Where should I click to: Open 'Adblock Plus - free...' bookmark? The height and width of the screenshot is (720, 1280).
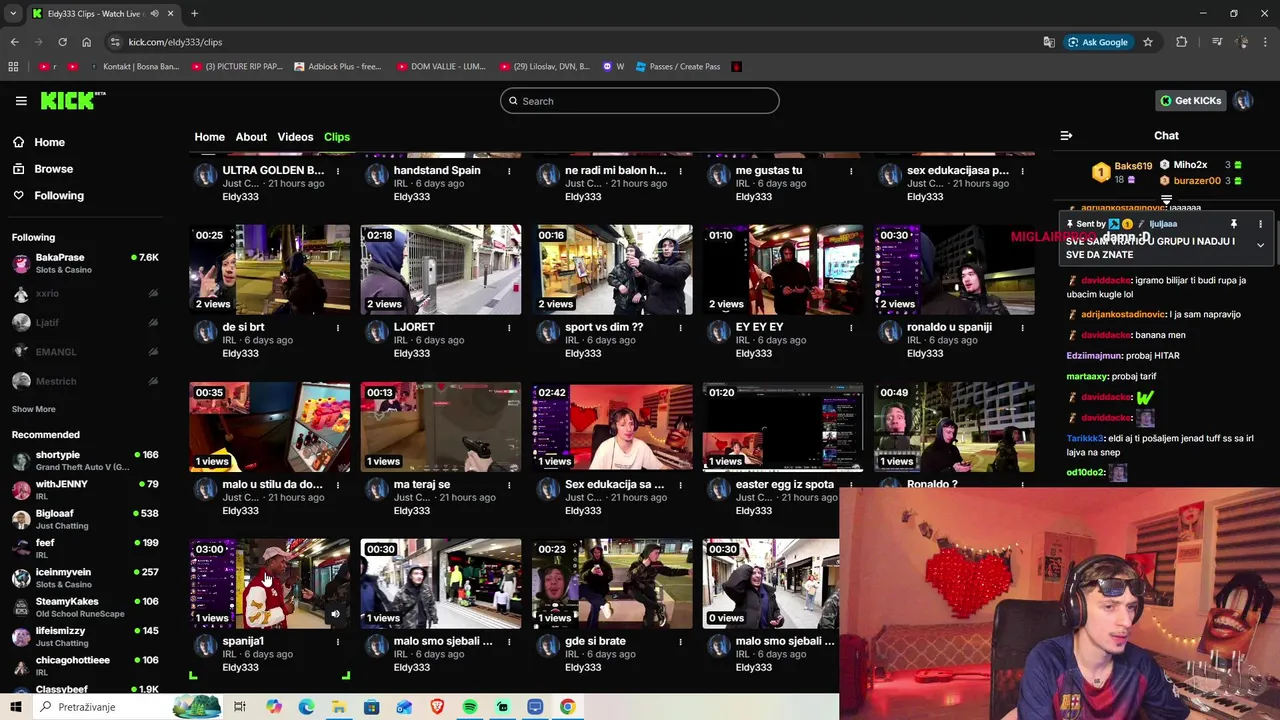pyautogui.click(x=338, y=67)
